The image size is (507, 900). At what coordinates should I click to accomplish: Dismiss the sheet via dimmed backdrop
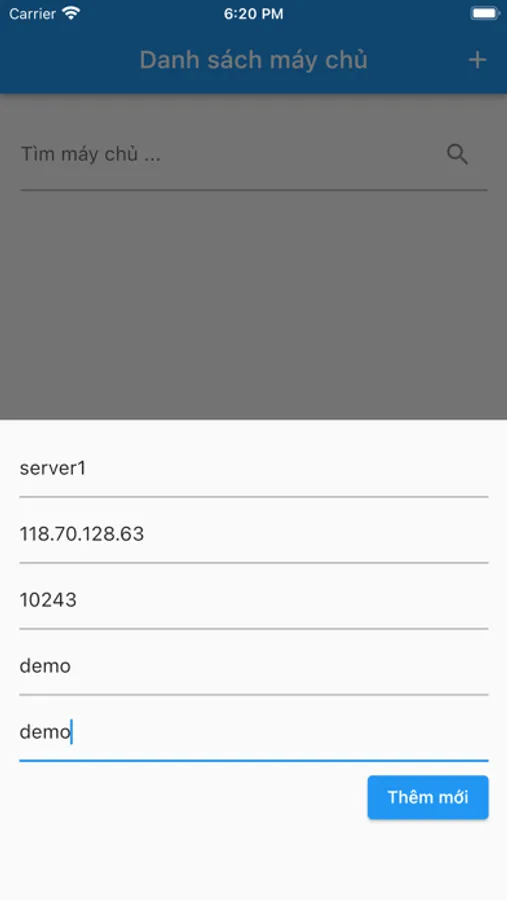pos(253,304)
